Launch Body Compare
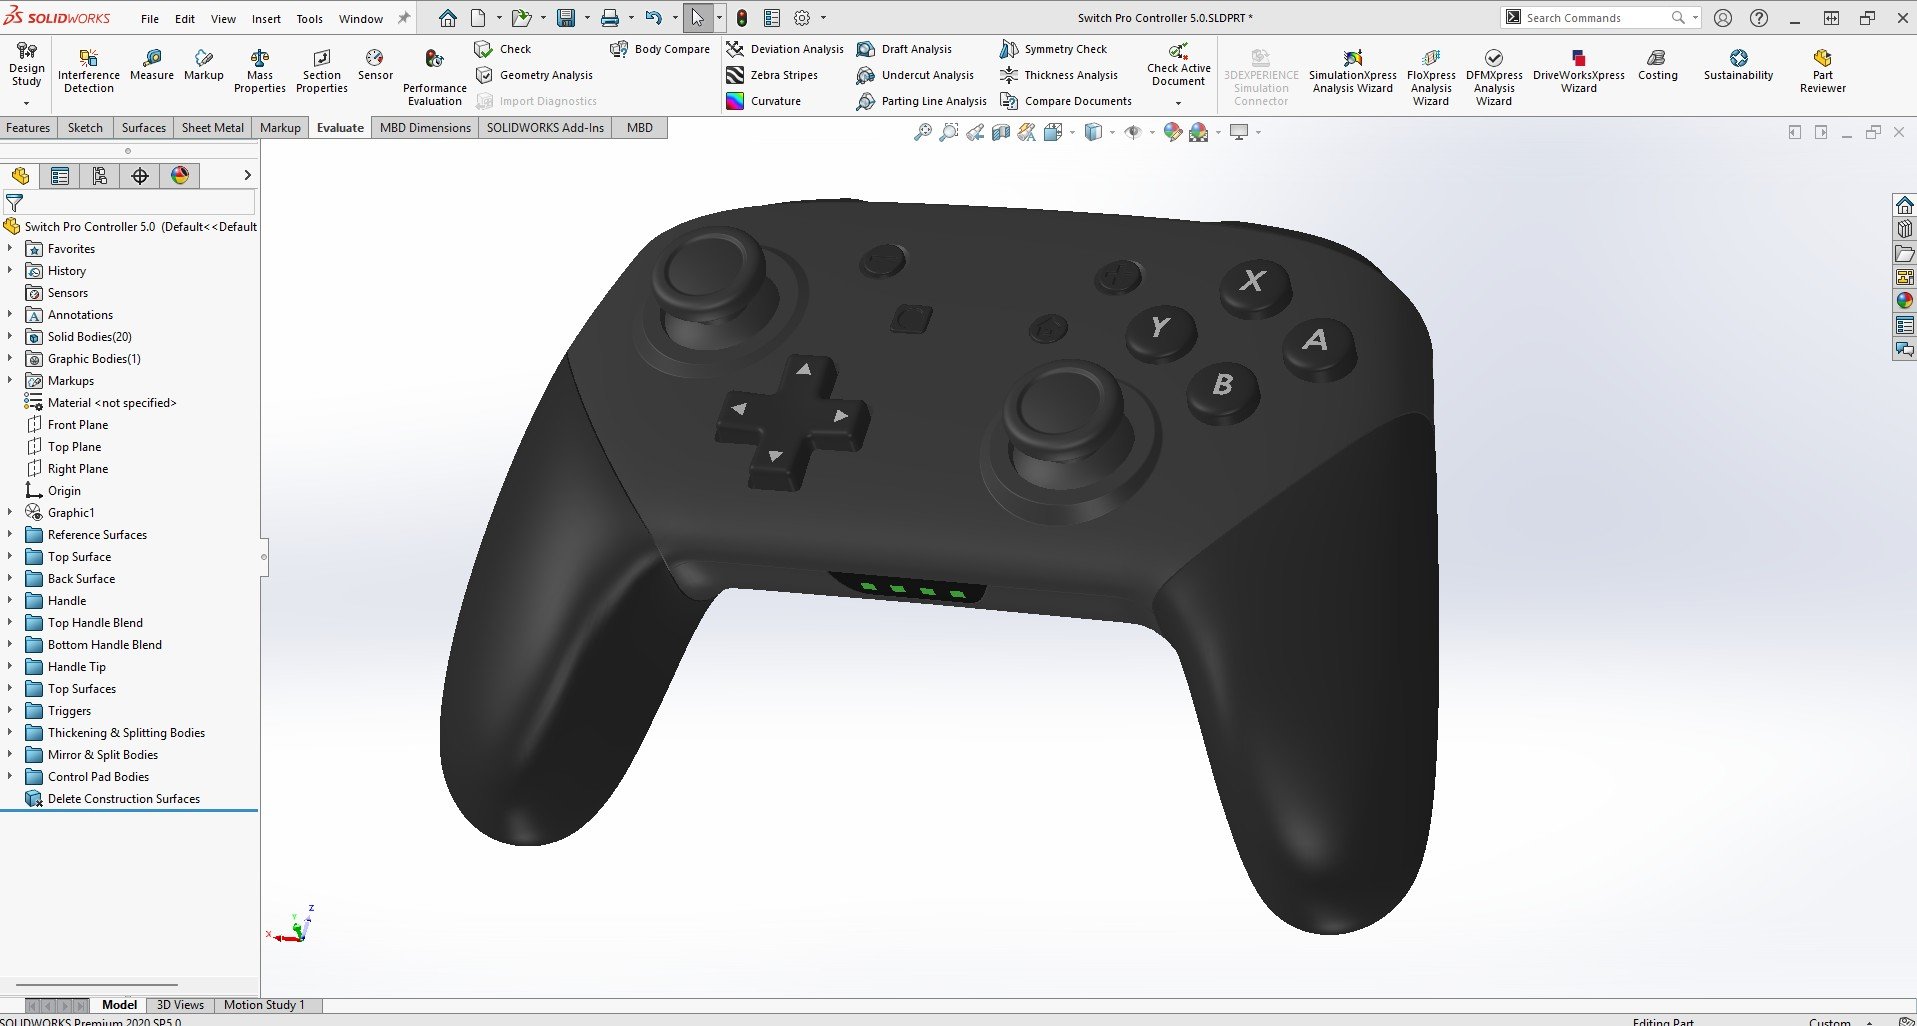1917x1026 pixels. point(660,49)
